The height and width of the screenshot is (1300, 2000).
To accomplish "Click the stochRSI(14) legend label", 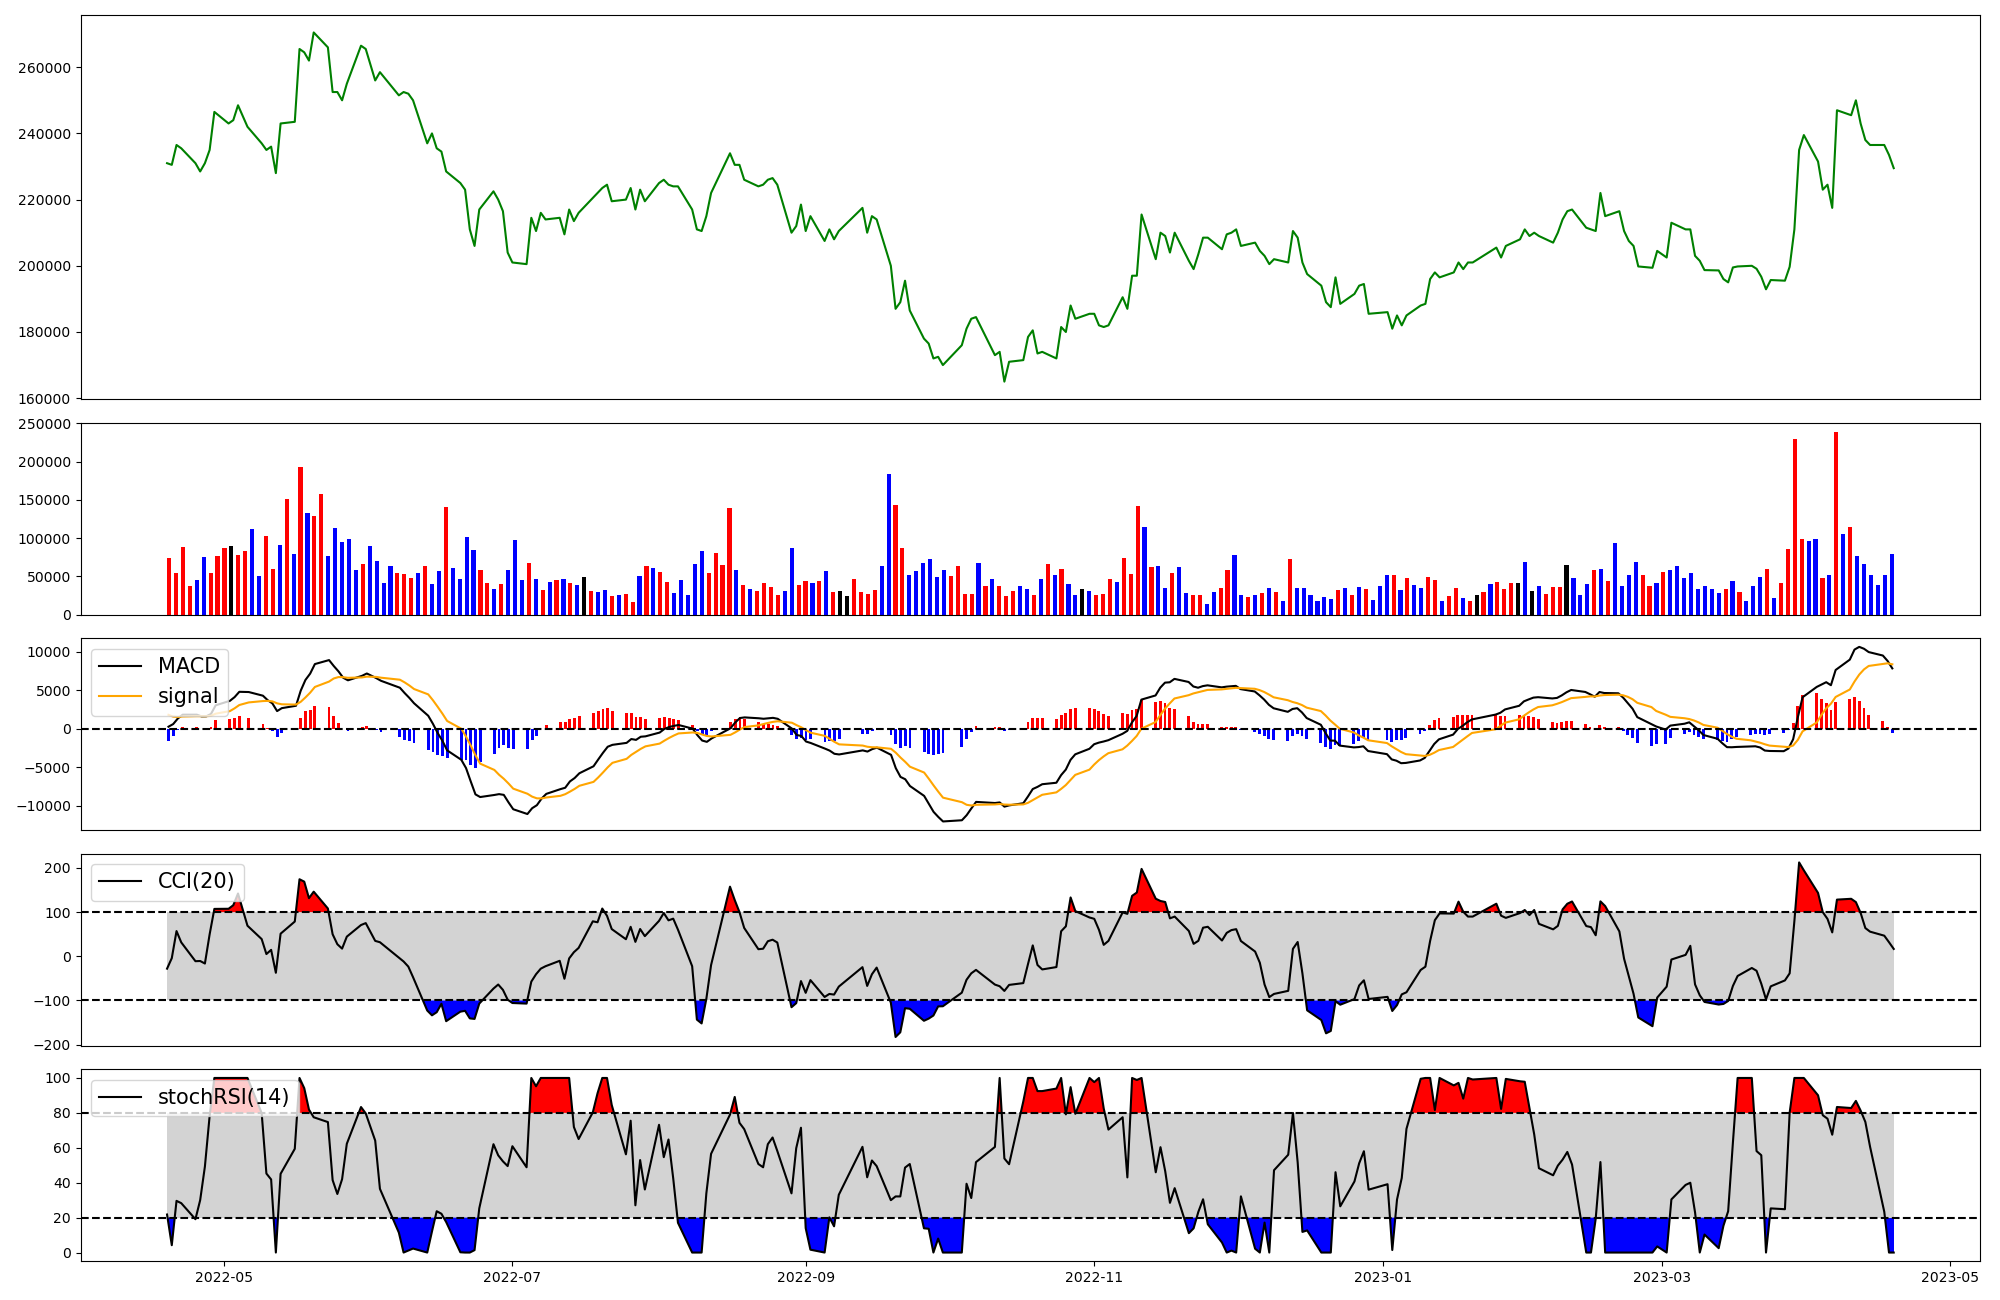I will tap(223, 1097).
